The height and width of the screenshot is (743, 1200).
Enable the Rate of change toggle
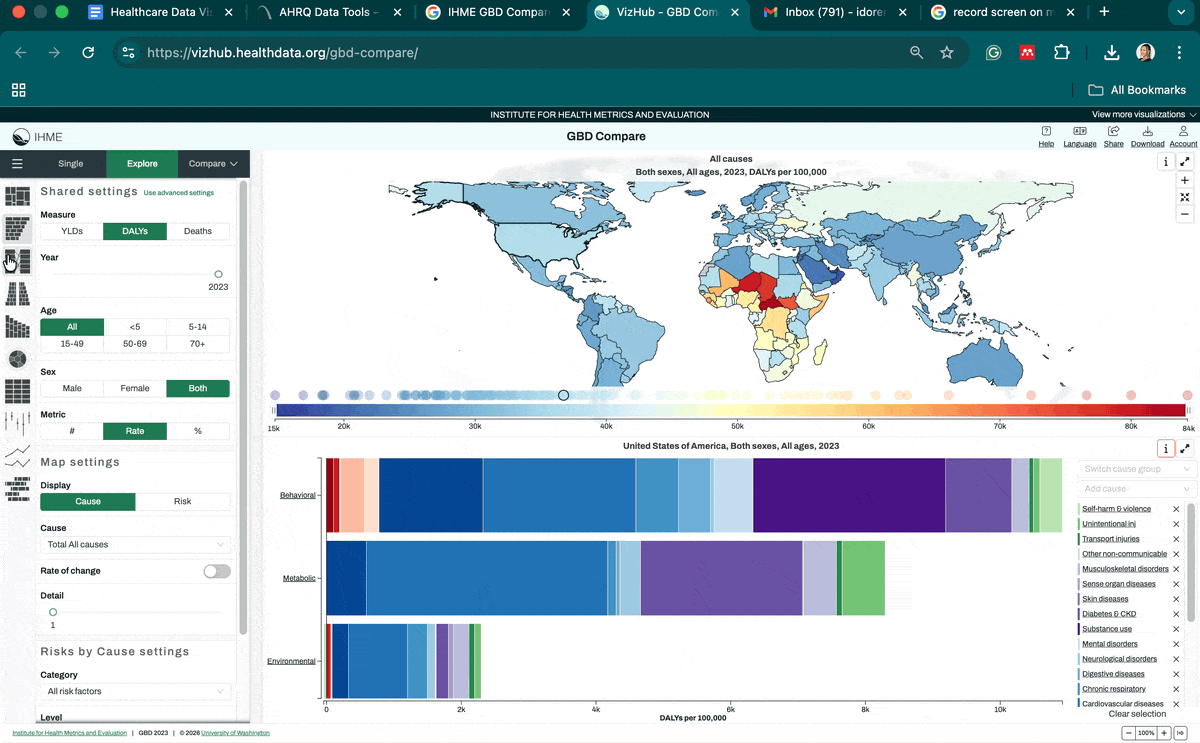pyautogui.click(x=216, y=570)
